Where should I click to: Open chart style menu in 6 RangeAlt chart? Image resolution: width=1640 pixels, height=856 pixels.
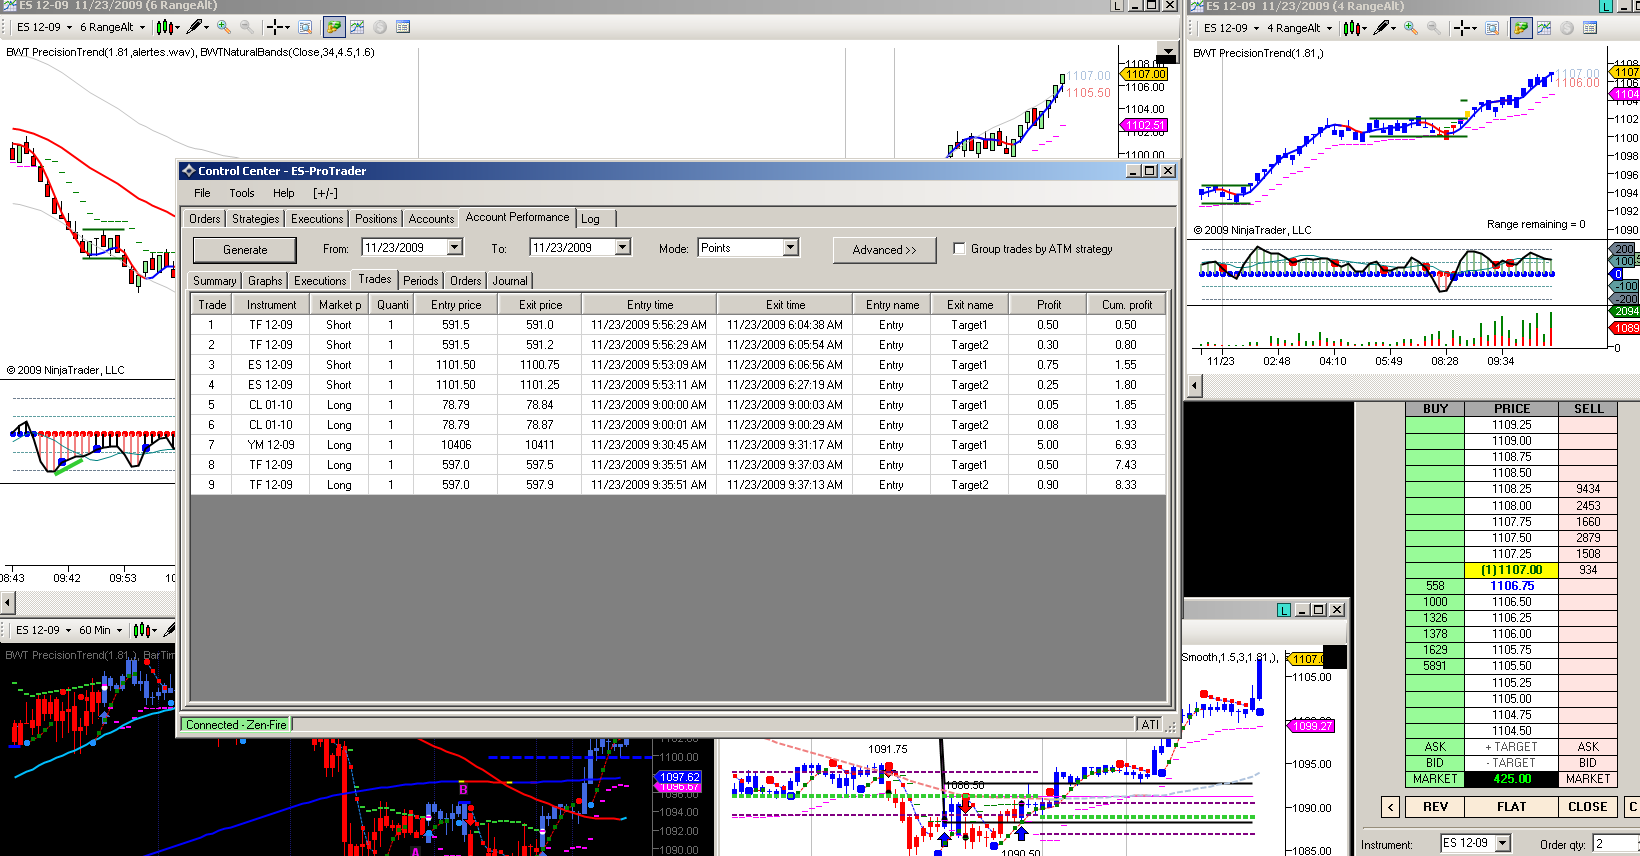tap(167, 27)
